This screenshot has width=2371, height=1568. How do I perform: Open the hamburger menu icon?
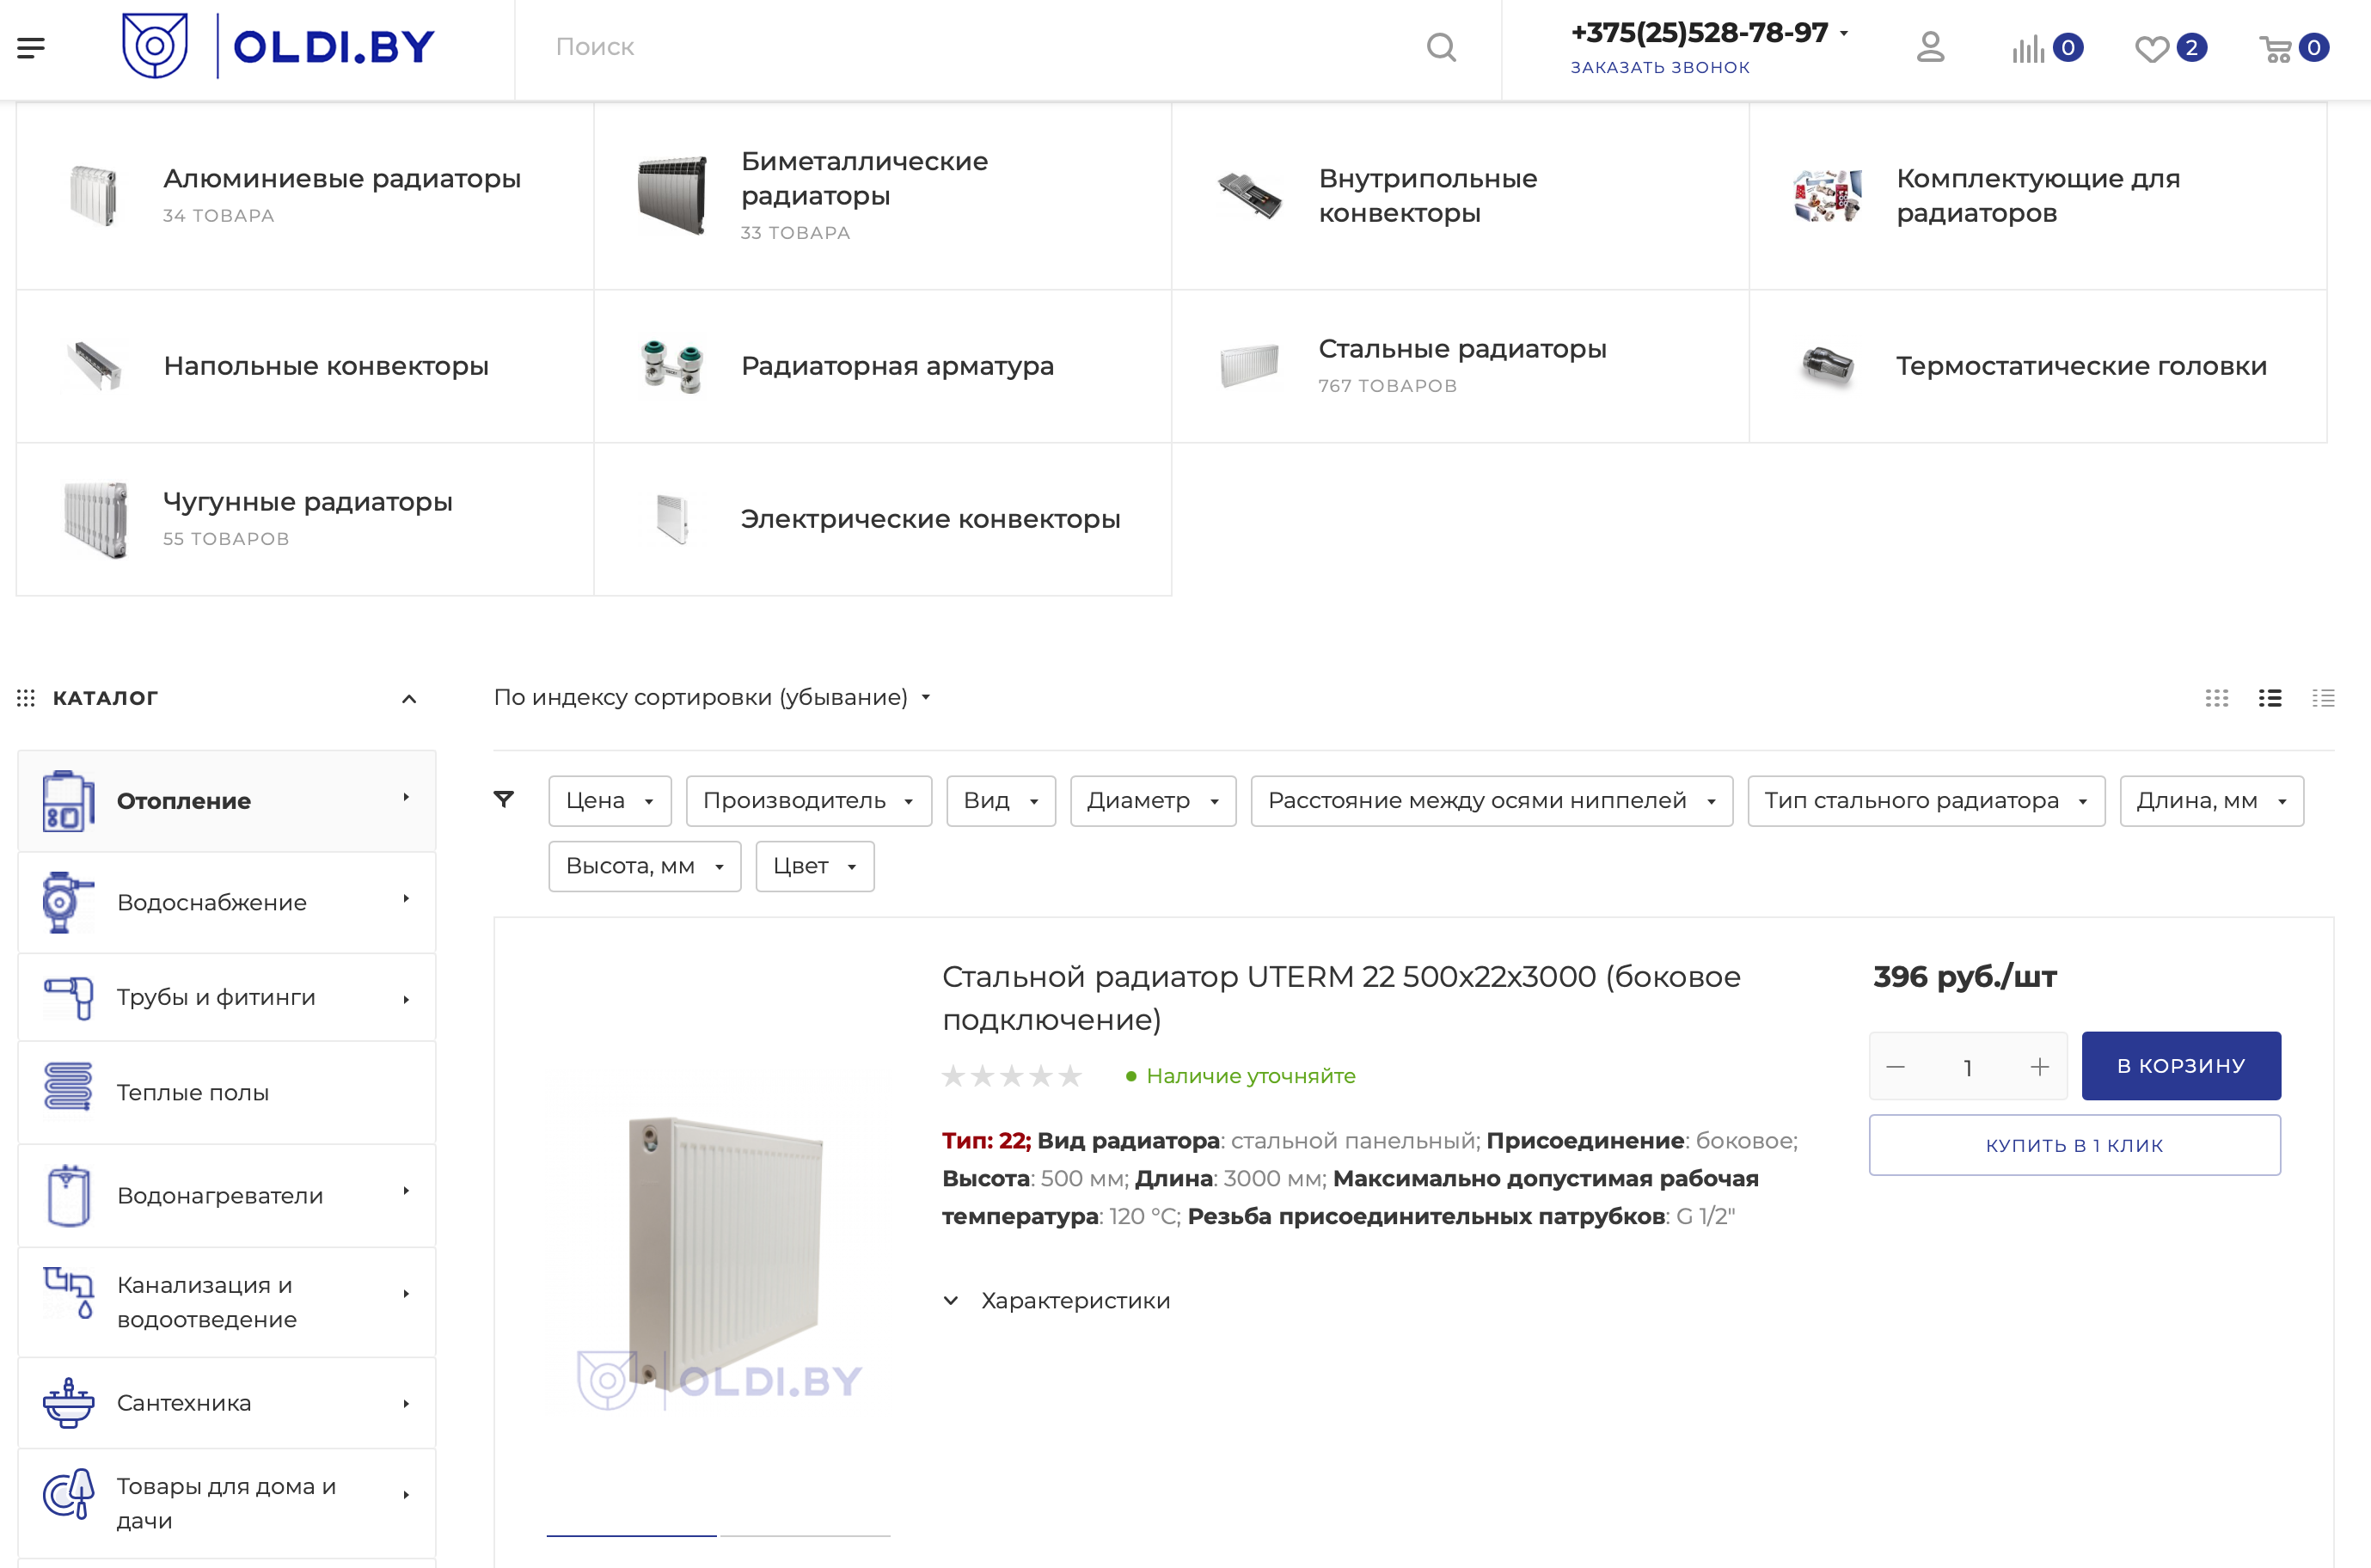pos(31,47)
